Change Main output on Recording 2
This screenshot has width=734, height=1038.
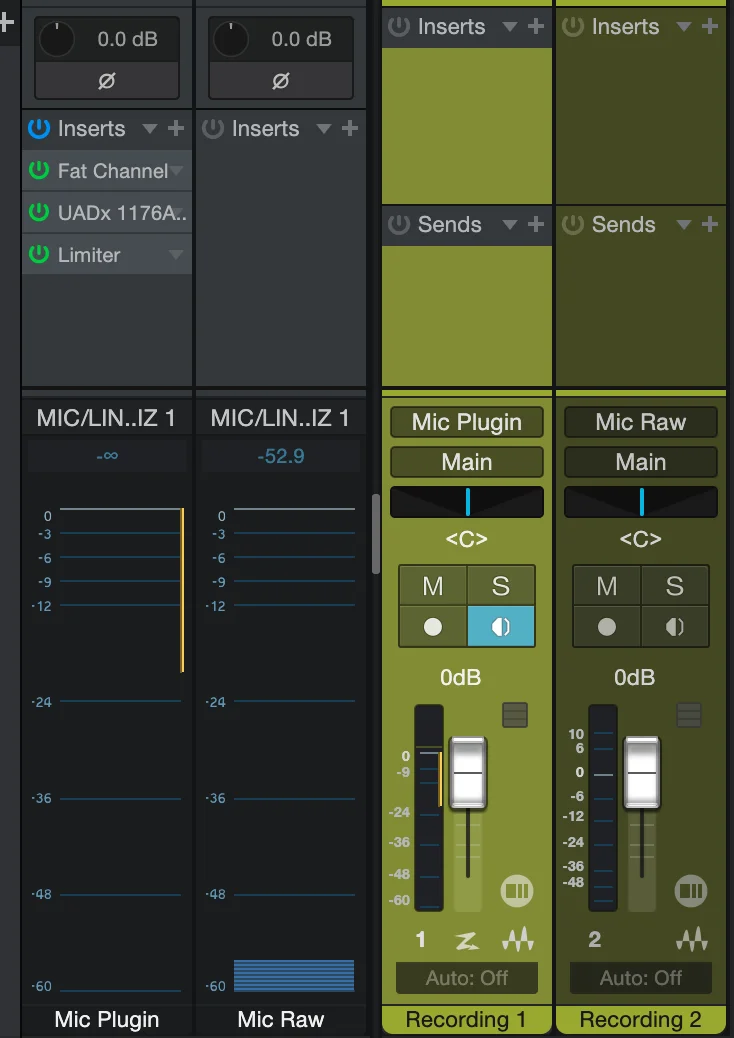click(x=641, y=462)
